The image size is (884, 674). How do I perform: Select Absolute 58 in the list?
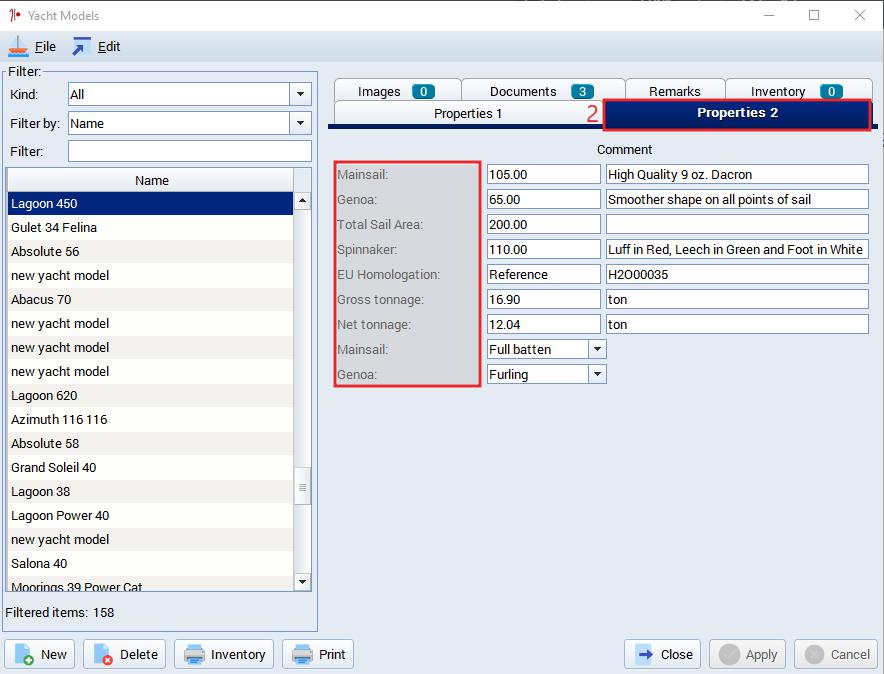pyautogui.click(x=151, y=444)
